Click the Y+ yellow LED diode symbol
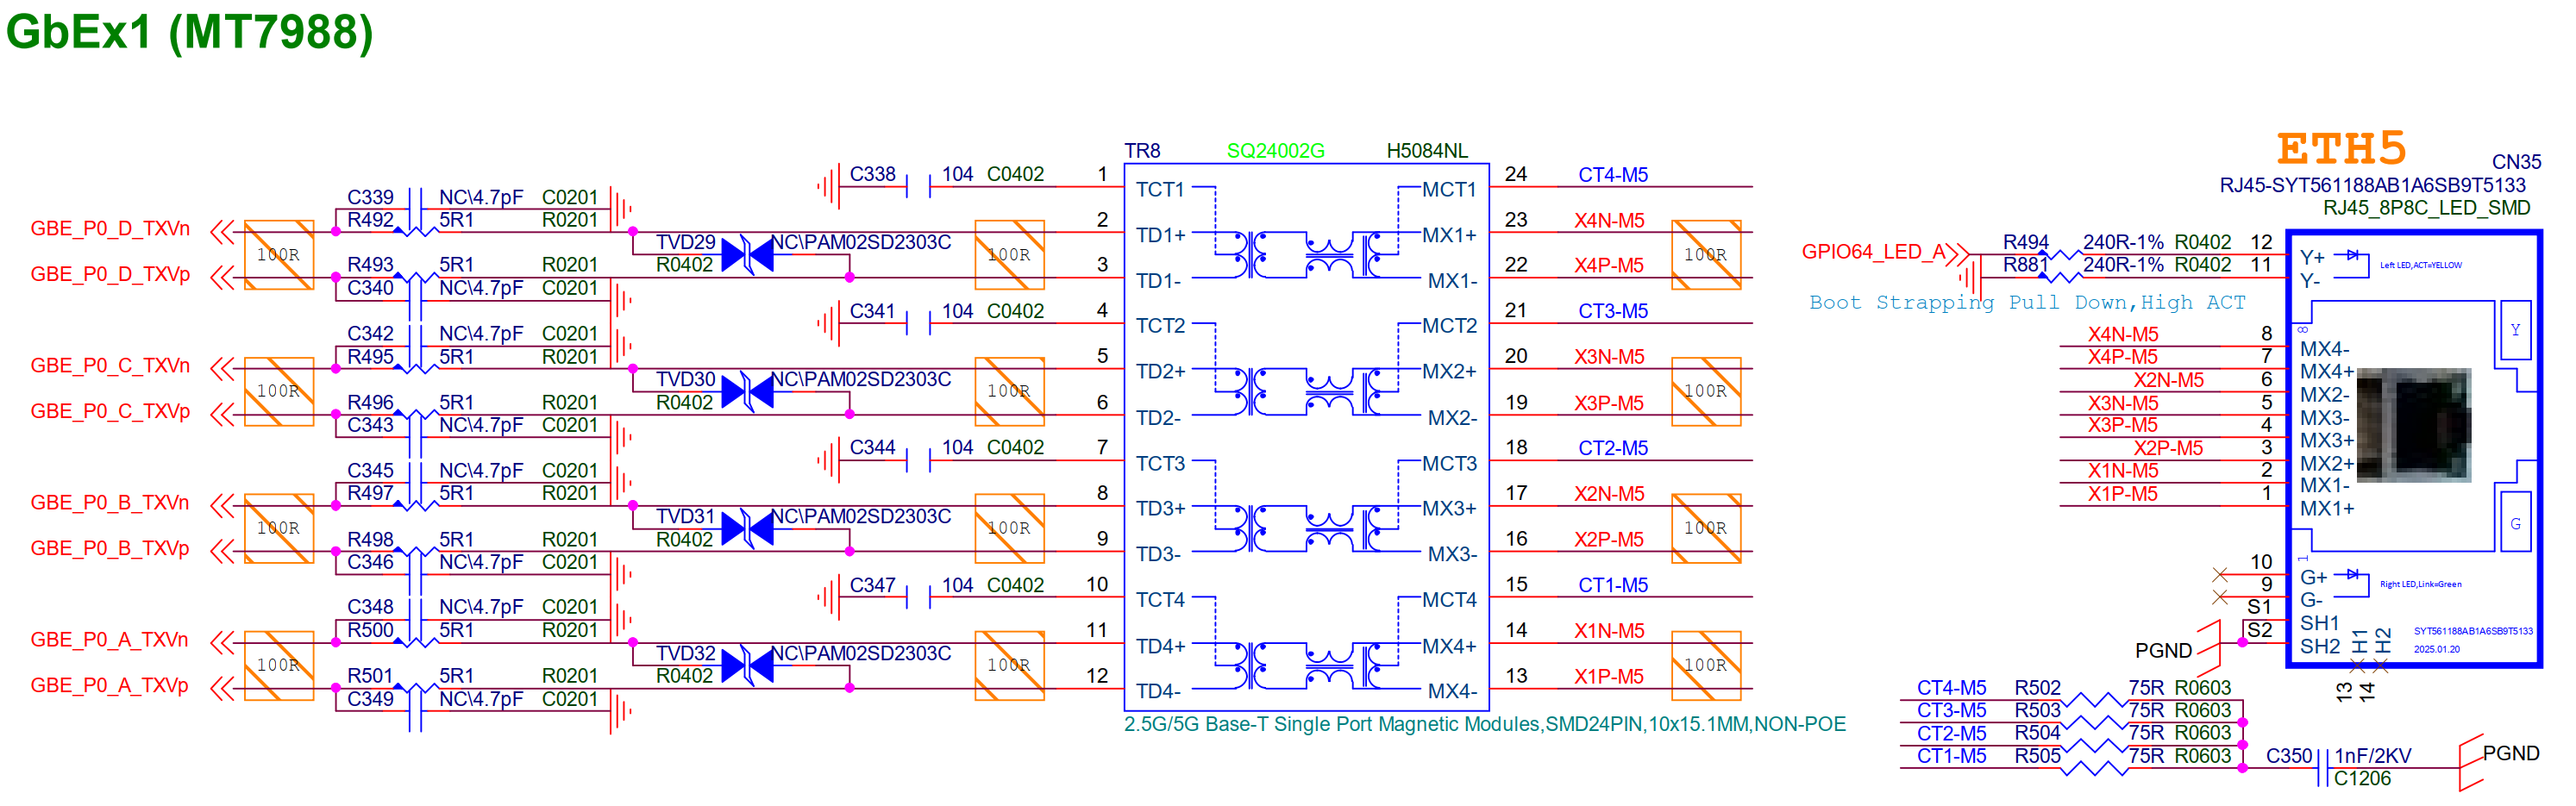 click(x=2352, y=256)
